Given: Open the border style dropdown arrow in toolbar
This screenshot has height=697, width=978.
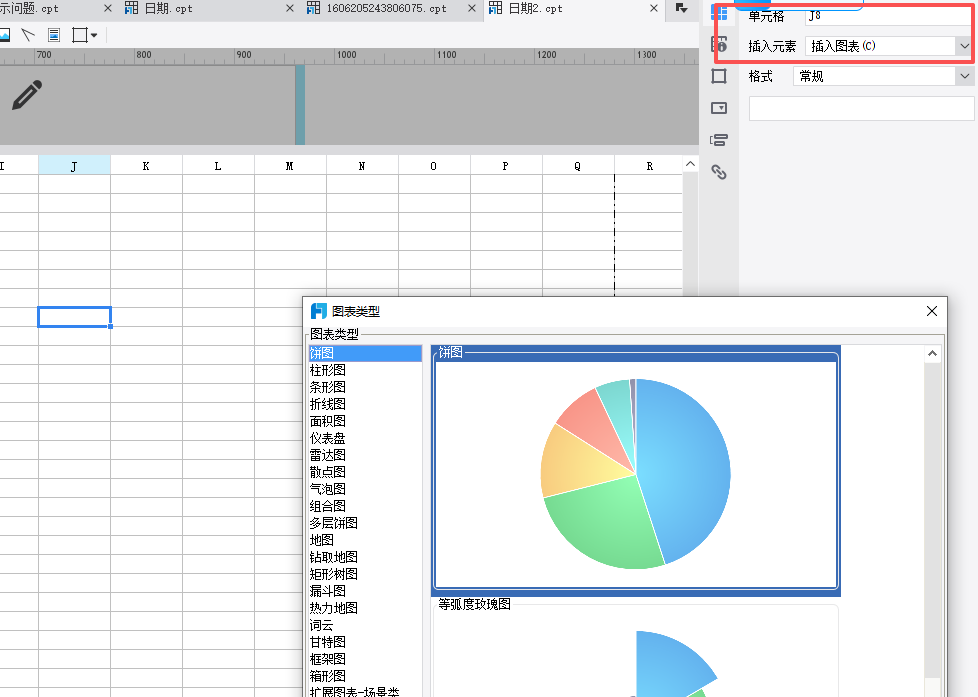Looking at the screenshot, I should [x=94, y=35].
